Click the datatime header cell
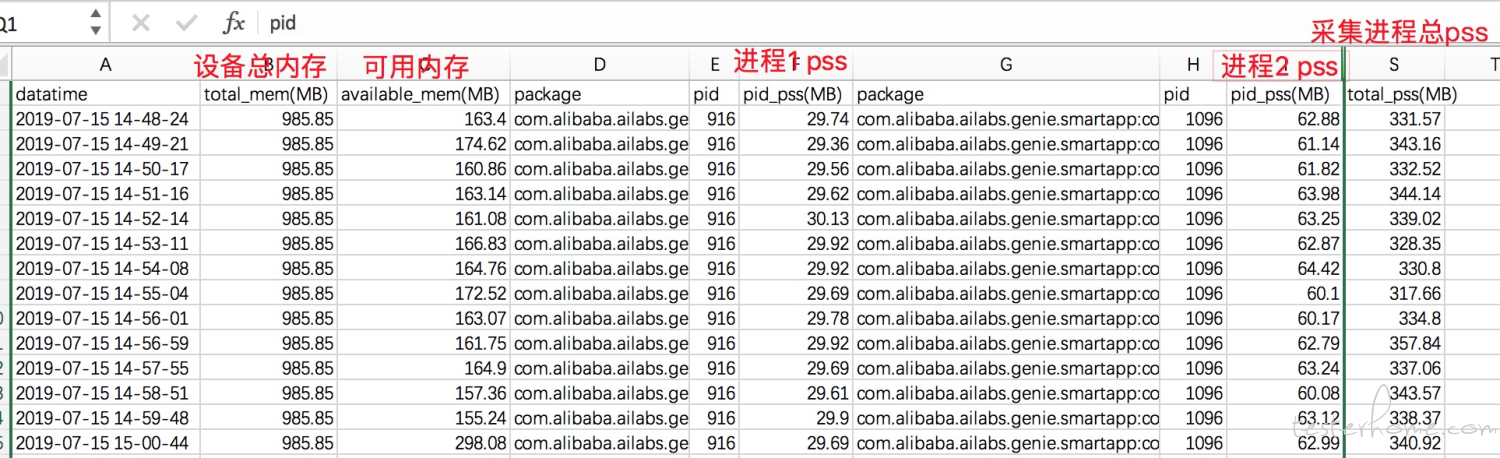Screen dimensions: 1500x458 point(106,94)
